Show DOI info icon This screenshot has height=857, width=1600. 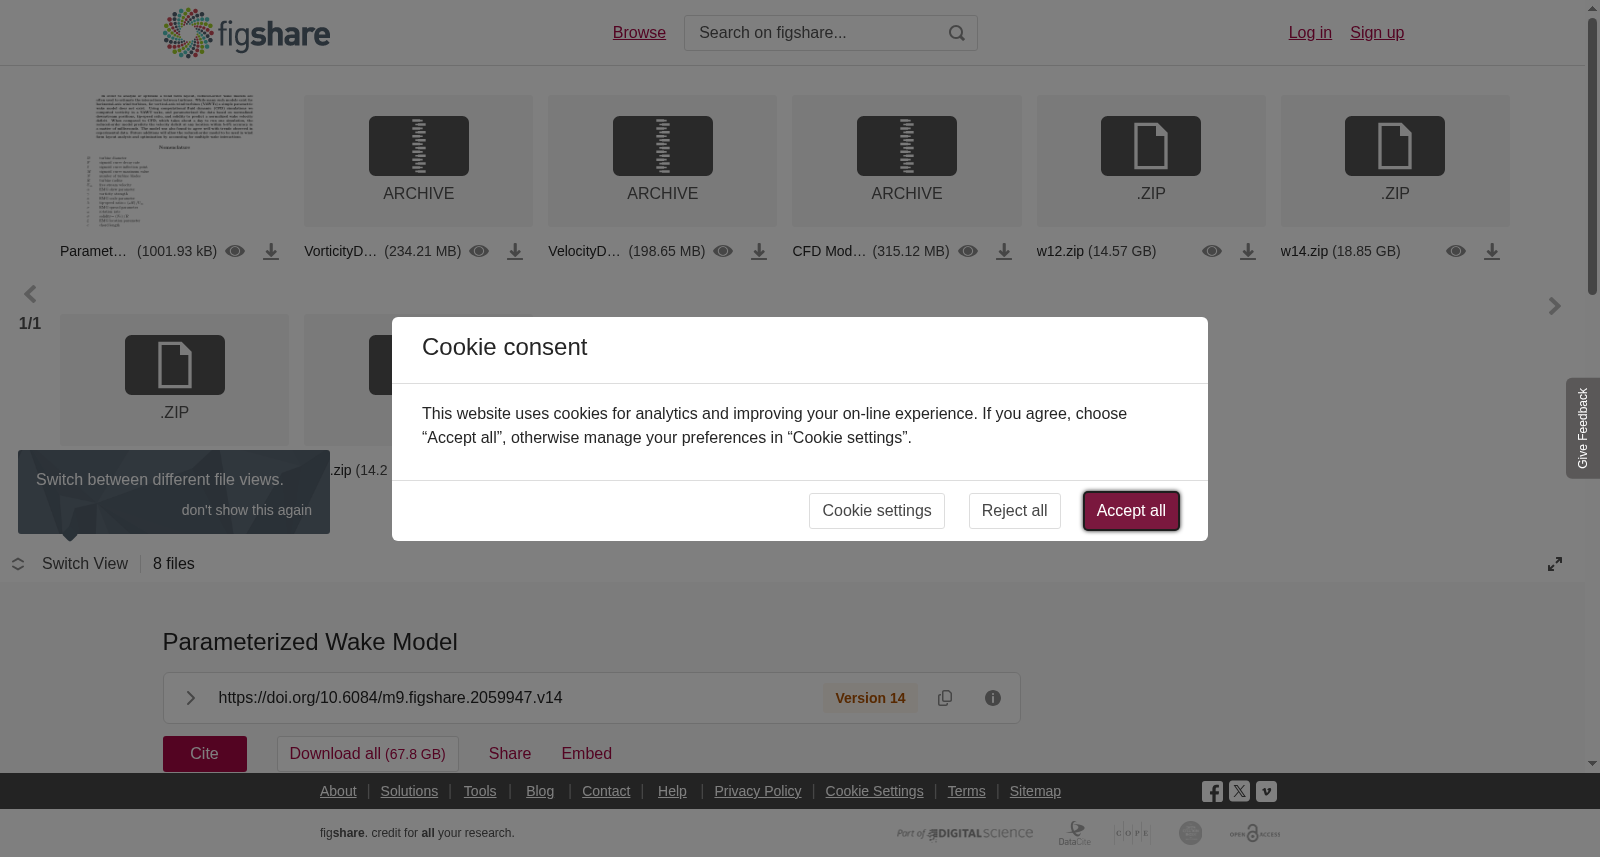(x=993, y=698)
